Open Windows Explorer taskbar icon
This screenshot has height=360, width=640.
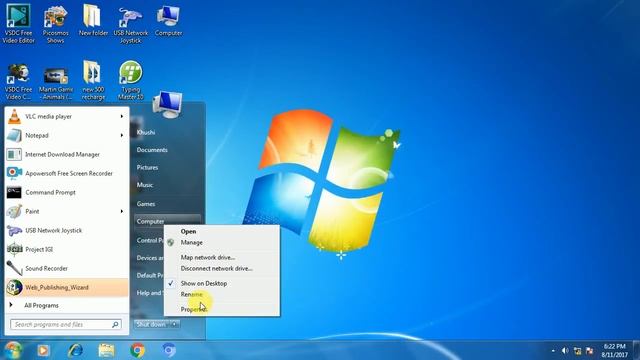pyautogui.click(x=107, y=350)
